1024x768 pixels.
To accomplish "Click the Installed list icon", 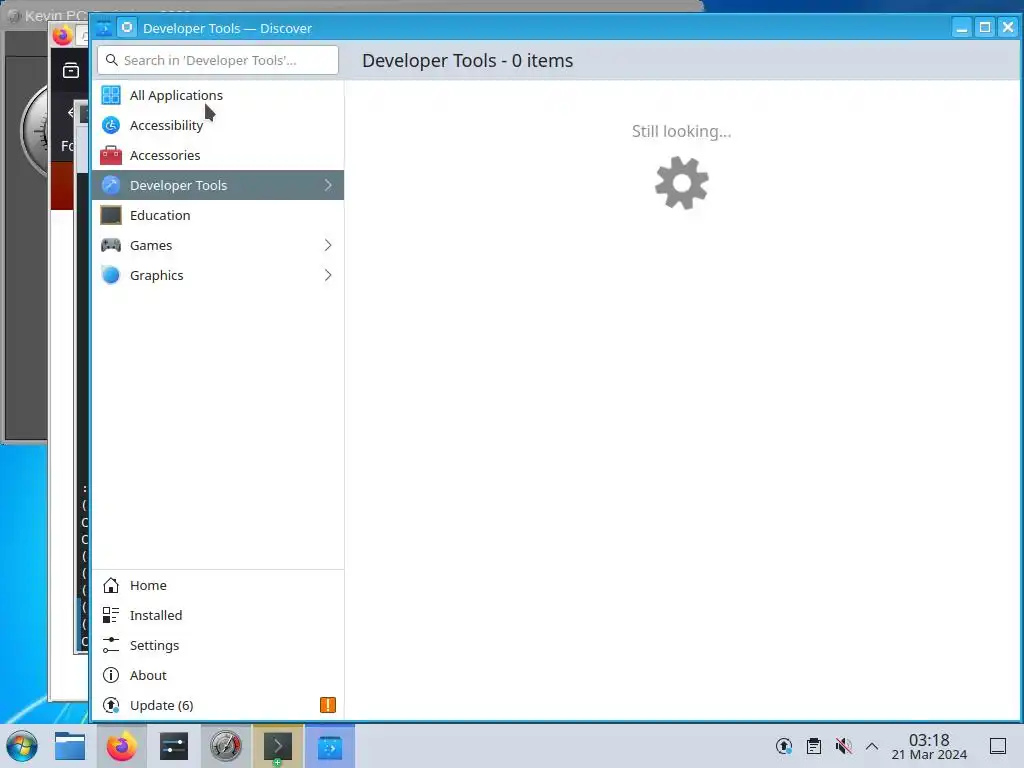I will tap(111, 615).
